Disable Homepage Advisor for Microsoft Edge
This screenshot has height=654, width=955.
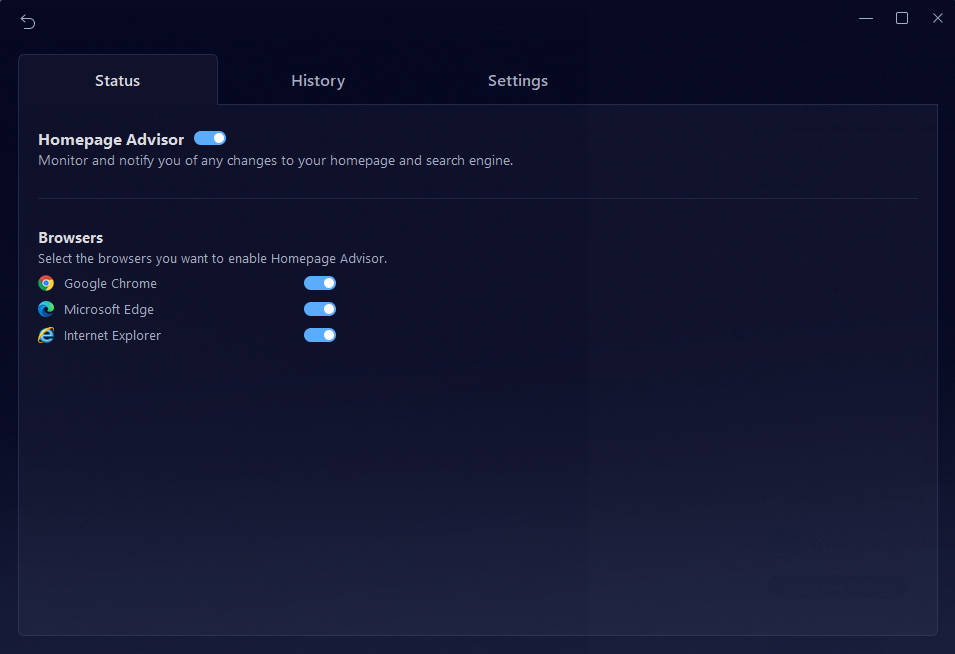click(319, 309)
